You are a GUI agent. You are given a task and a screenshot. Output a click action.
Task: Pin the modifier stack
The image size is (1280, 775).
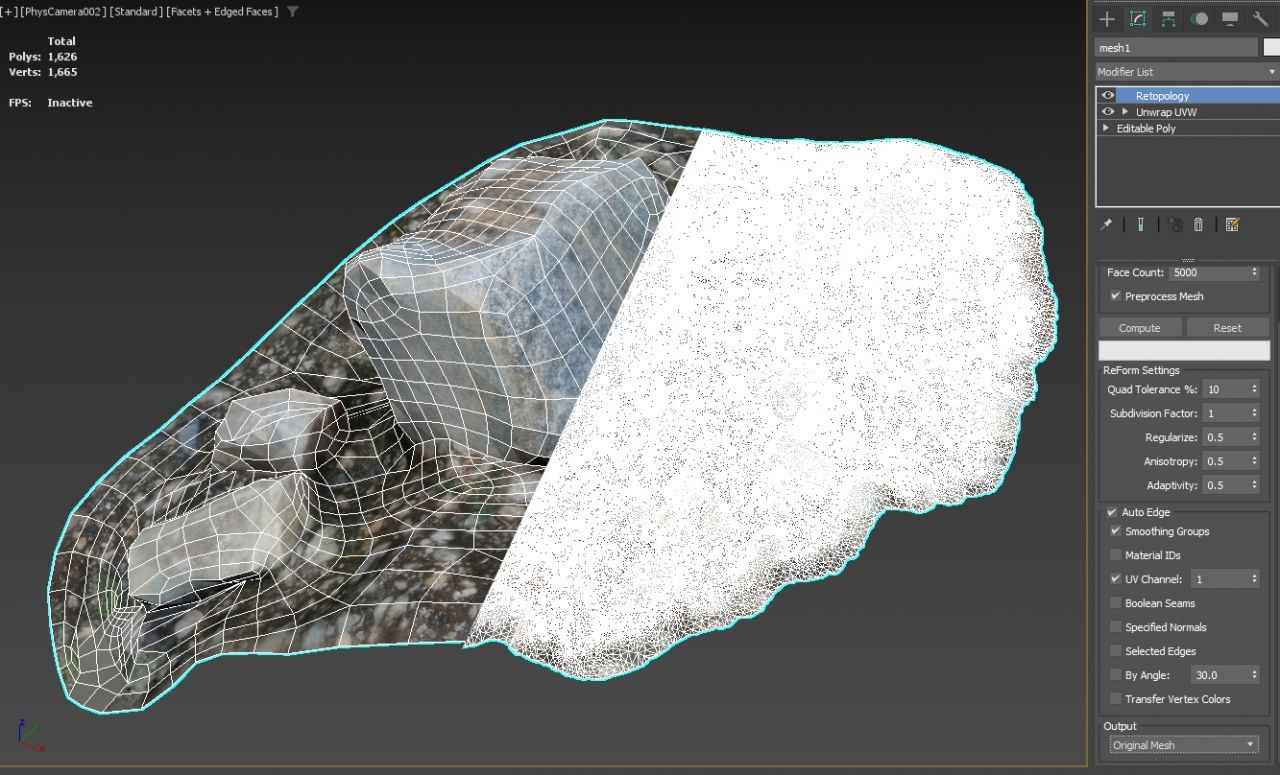1106,224
